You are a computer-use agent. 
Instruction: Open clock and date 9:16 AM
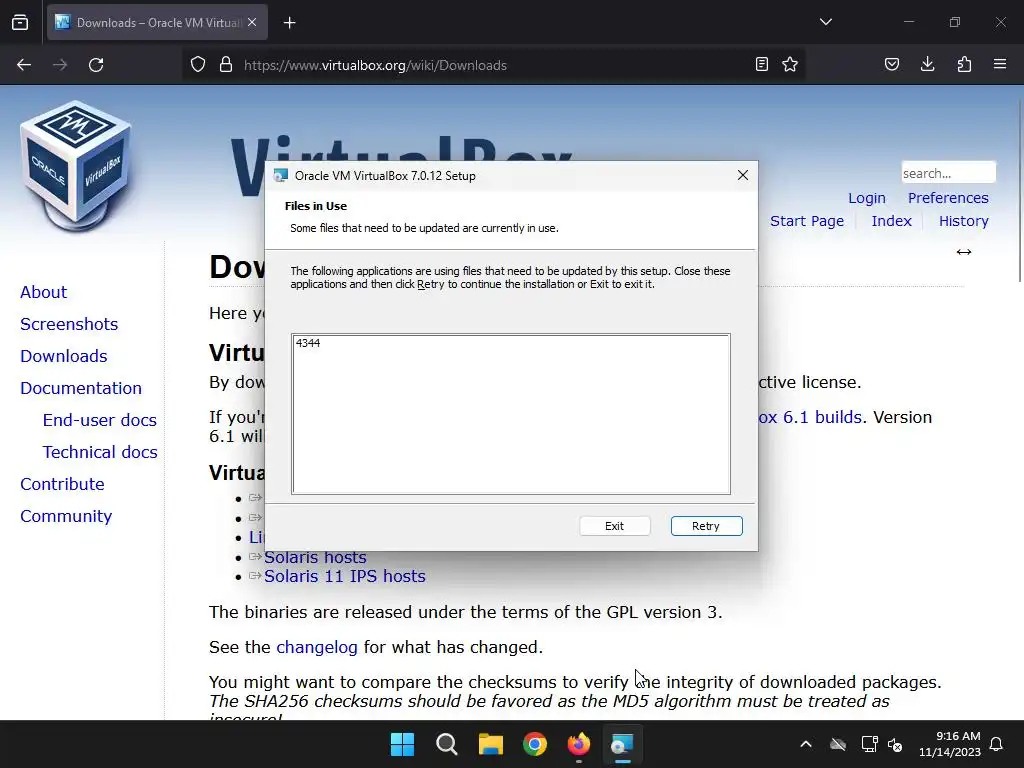pyautogui.click(x=950, y=744)
